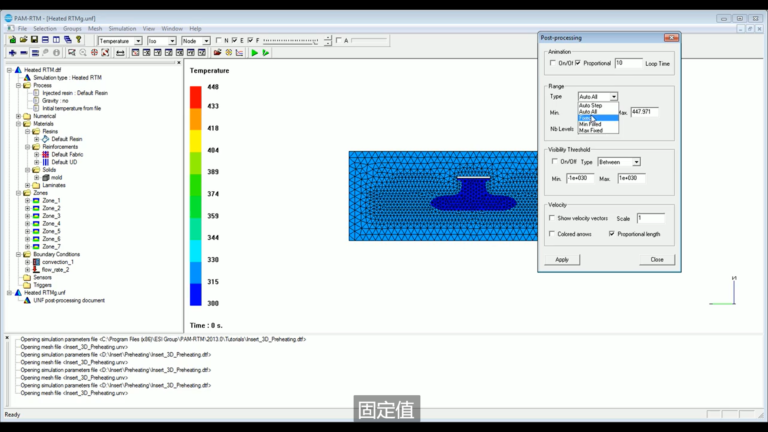The height and width of the screenshot is (432, 768).
Task: Click the Open file folder icon
Action: point(23,40)
